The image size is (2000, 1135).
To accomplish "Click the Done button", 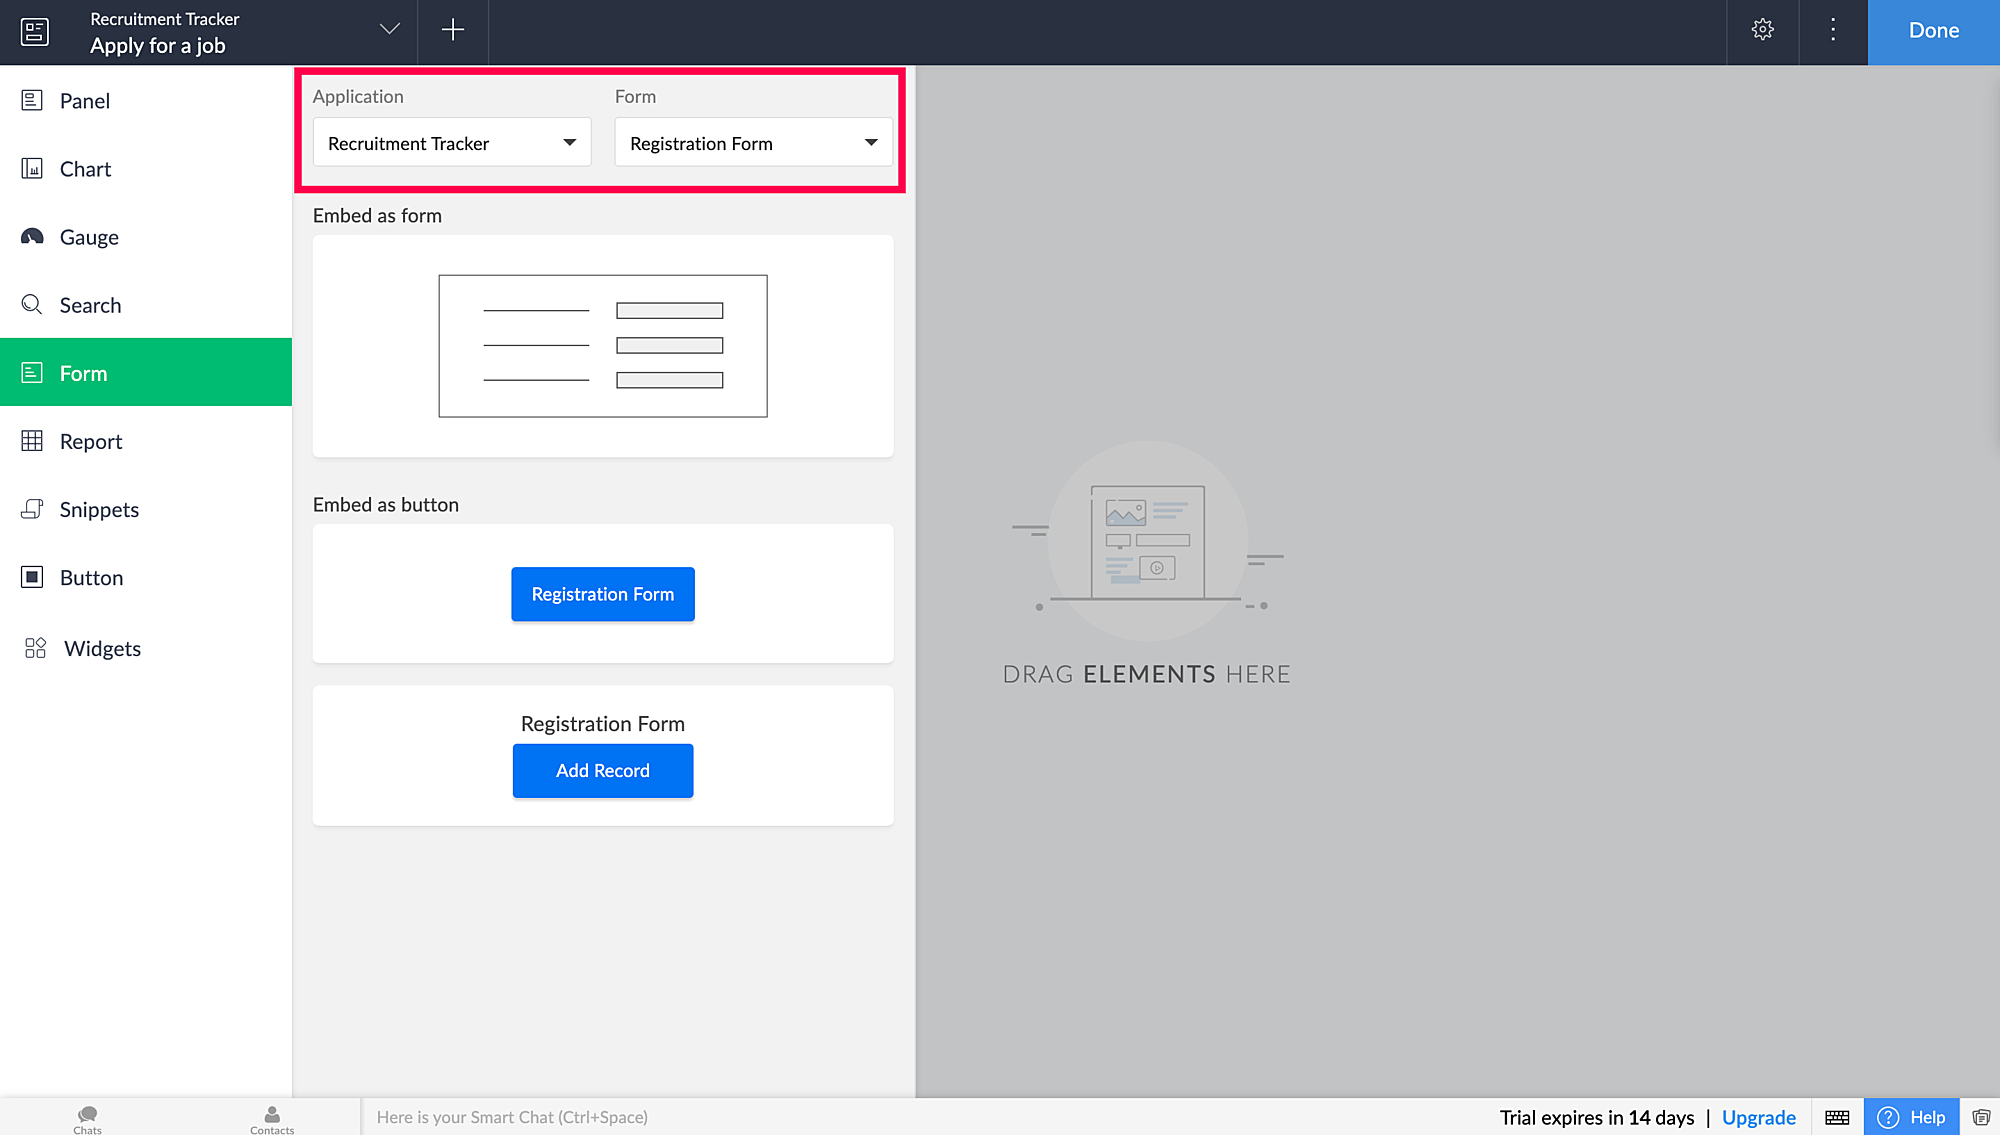I will pos(1933,31).
